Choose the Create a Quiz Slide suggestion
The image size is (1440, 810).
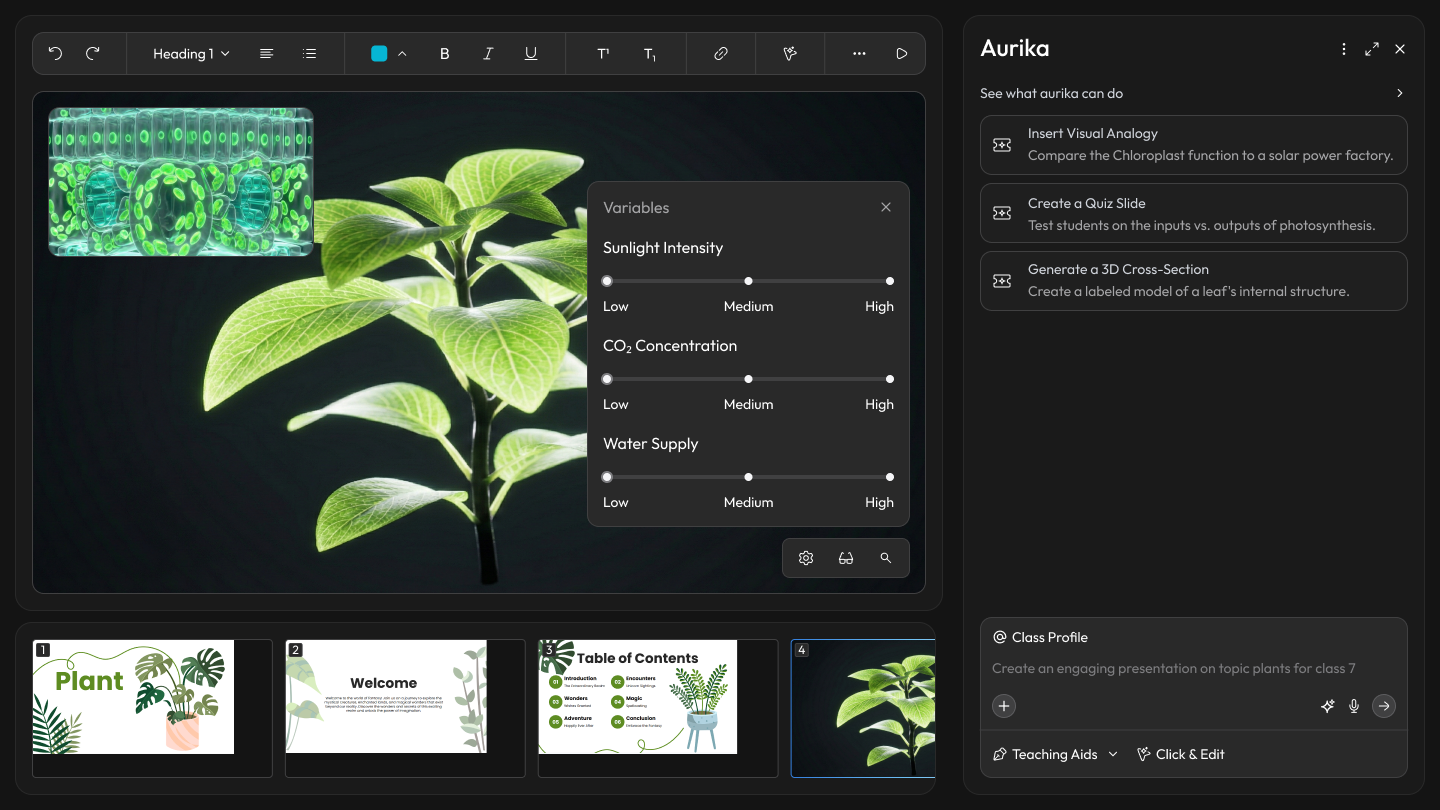pyautogui.click(x=1193, y=213)
